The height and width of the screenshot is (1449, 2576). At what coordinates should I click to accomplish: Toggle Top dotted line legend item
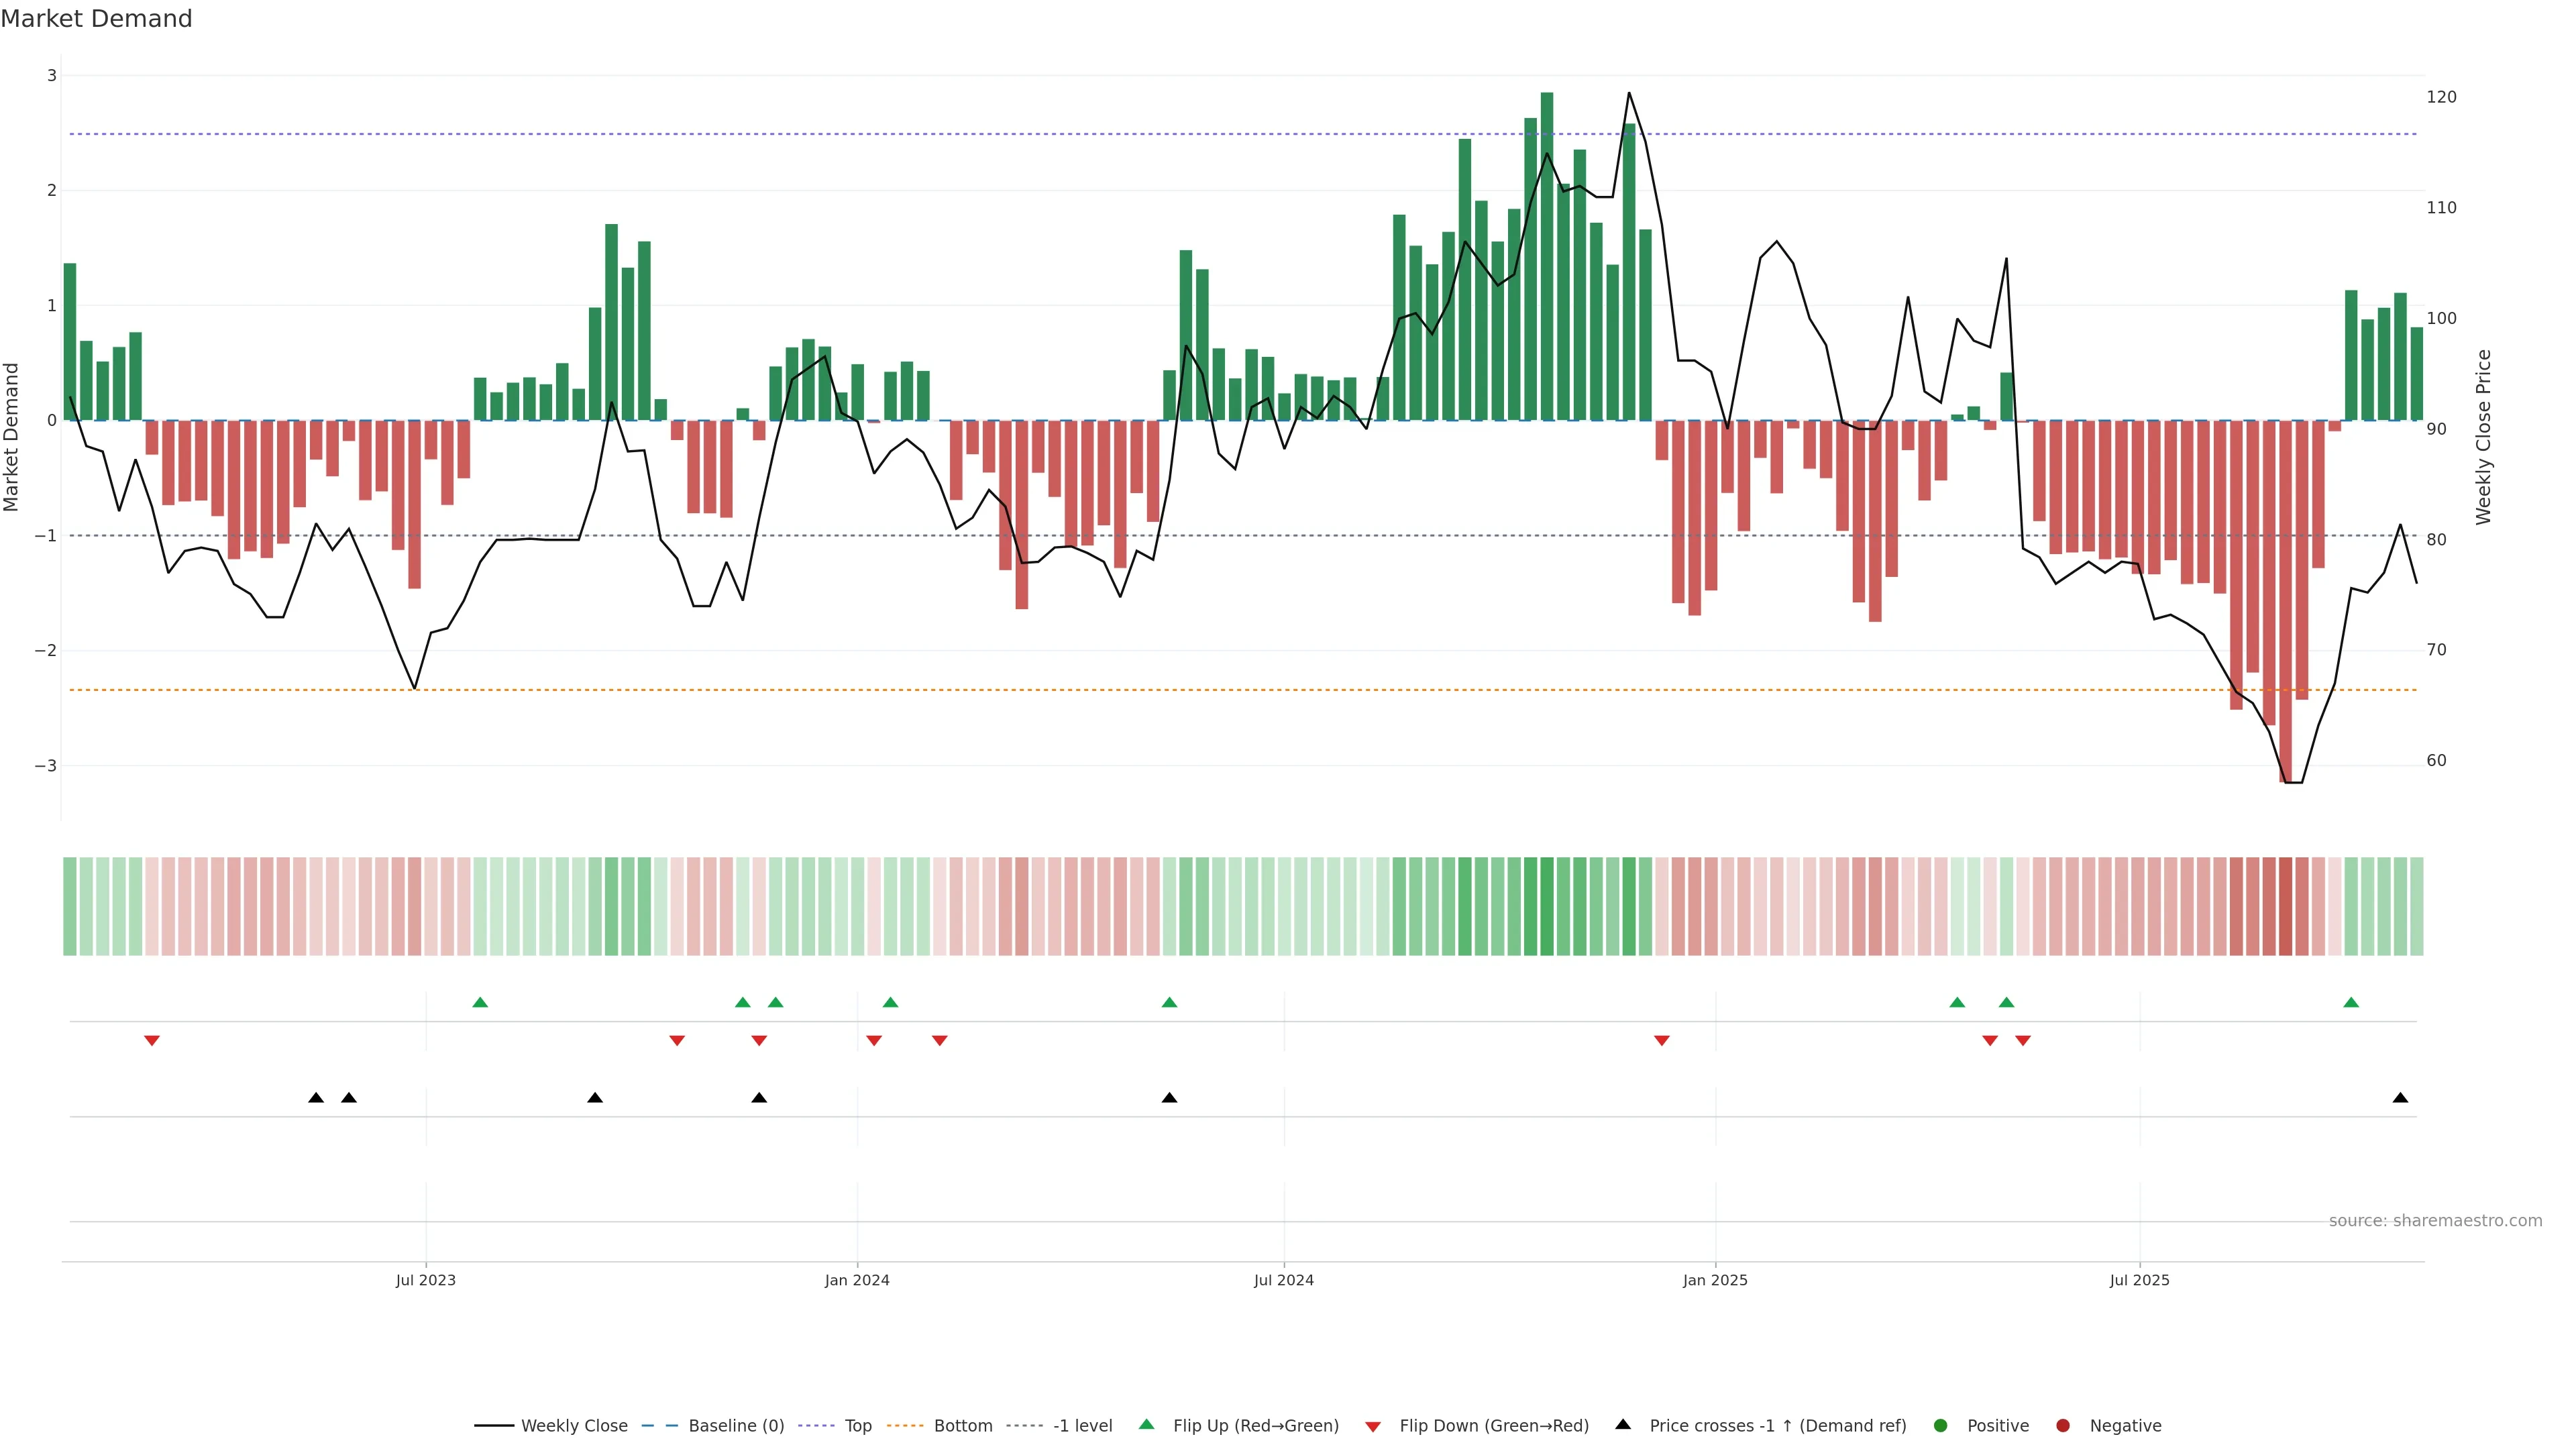pos(857,1426)
